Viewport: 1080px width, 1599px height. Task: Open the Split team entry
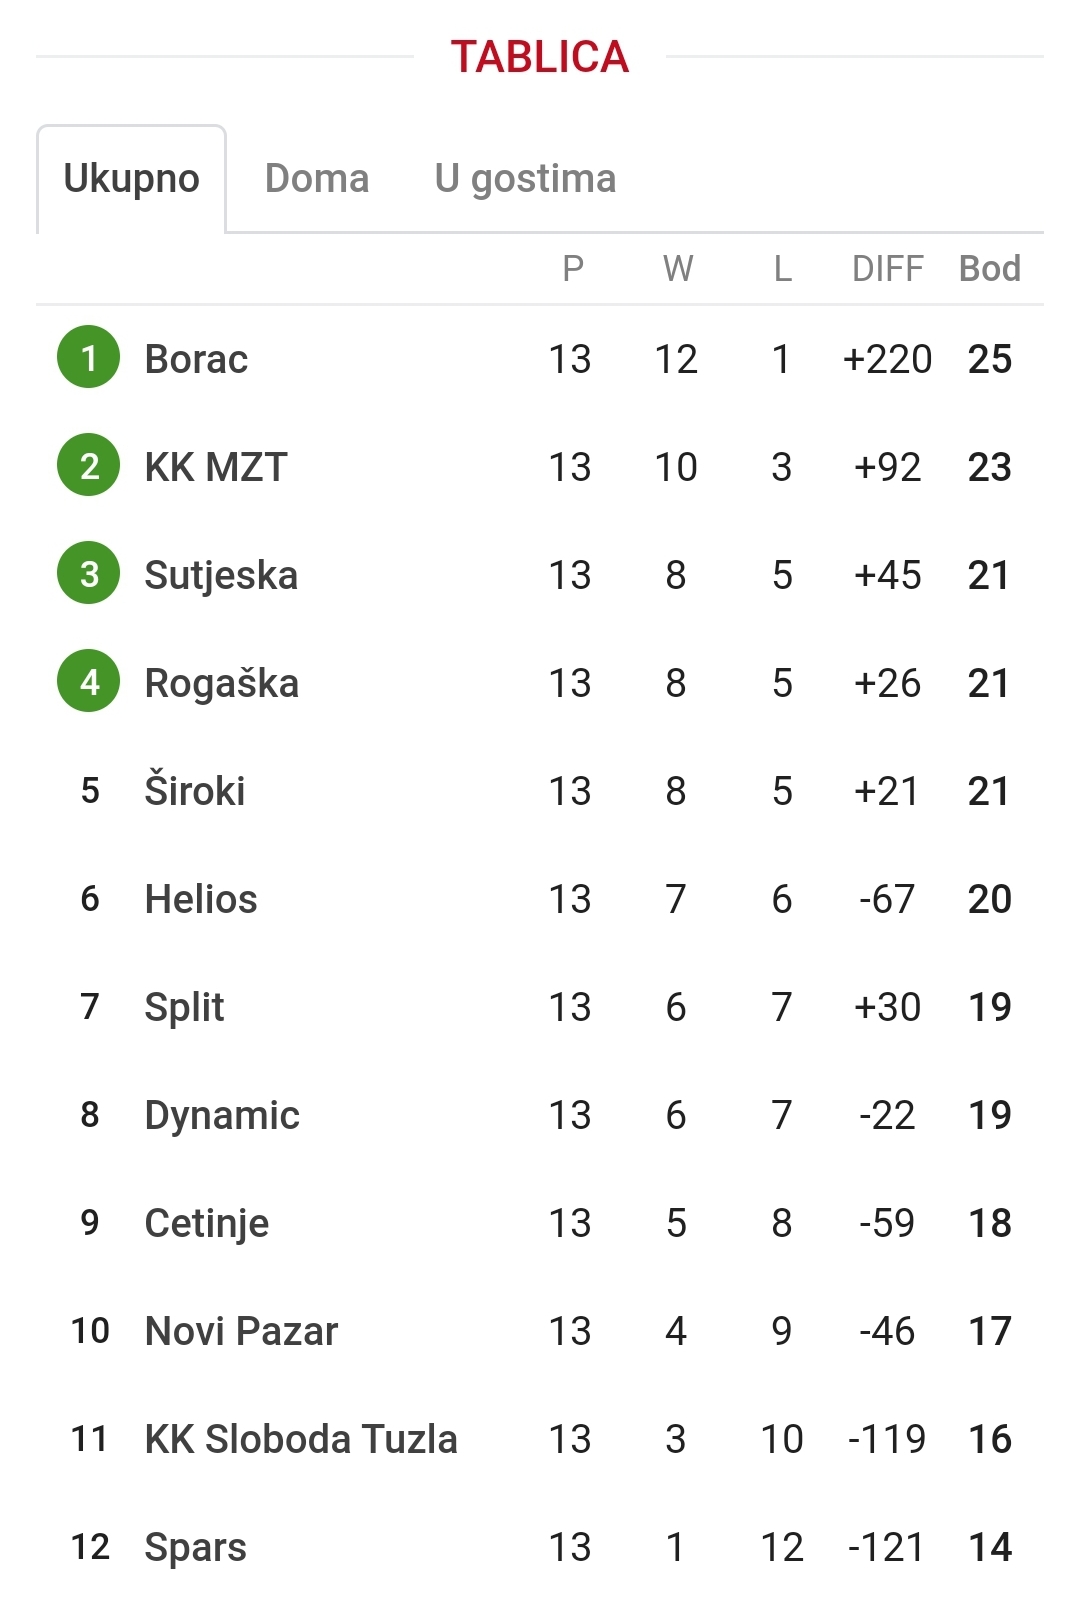tap(184, 1007)
